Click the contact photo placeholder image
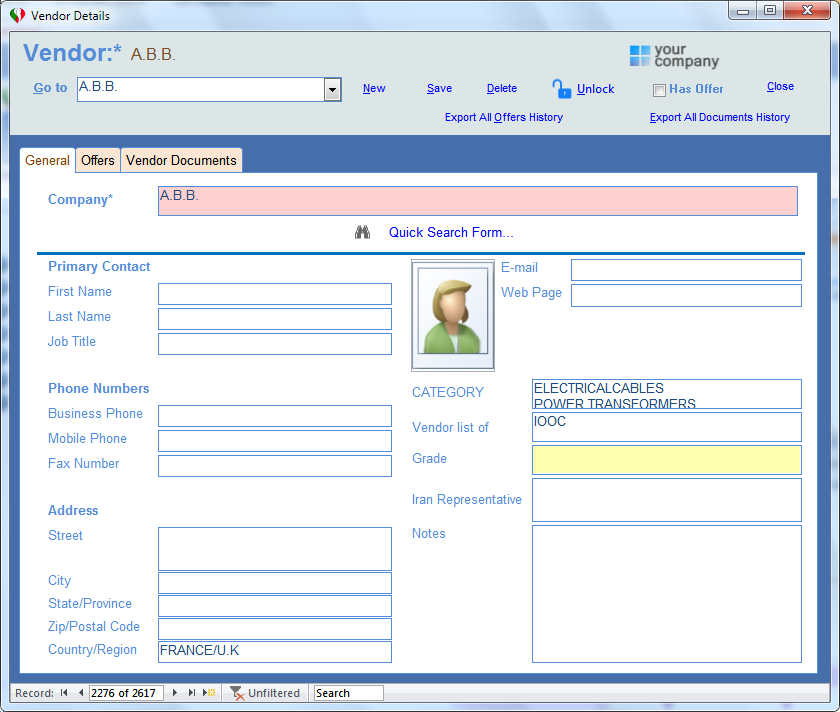 (x=453, y=316)
